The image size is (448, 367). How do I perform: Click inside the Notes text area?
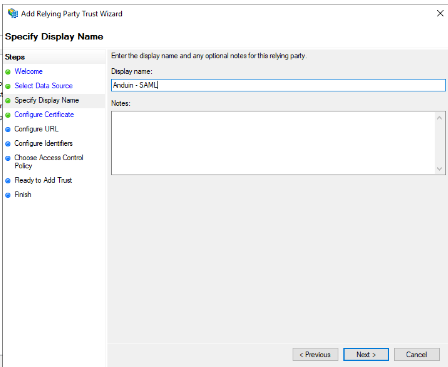click(x=272, y=143)
